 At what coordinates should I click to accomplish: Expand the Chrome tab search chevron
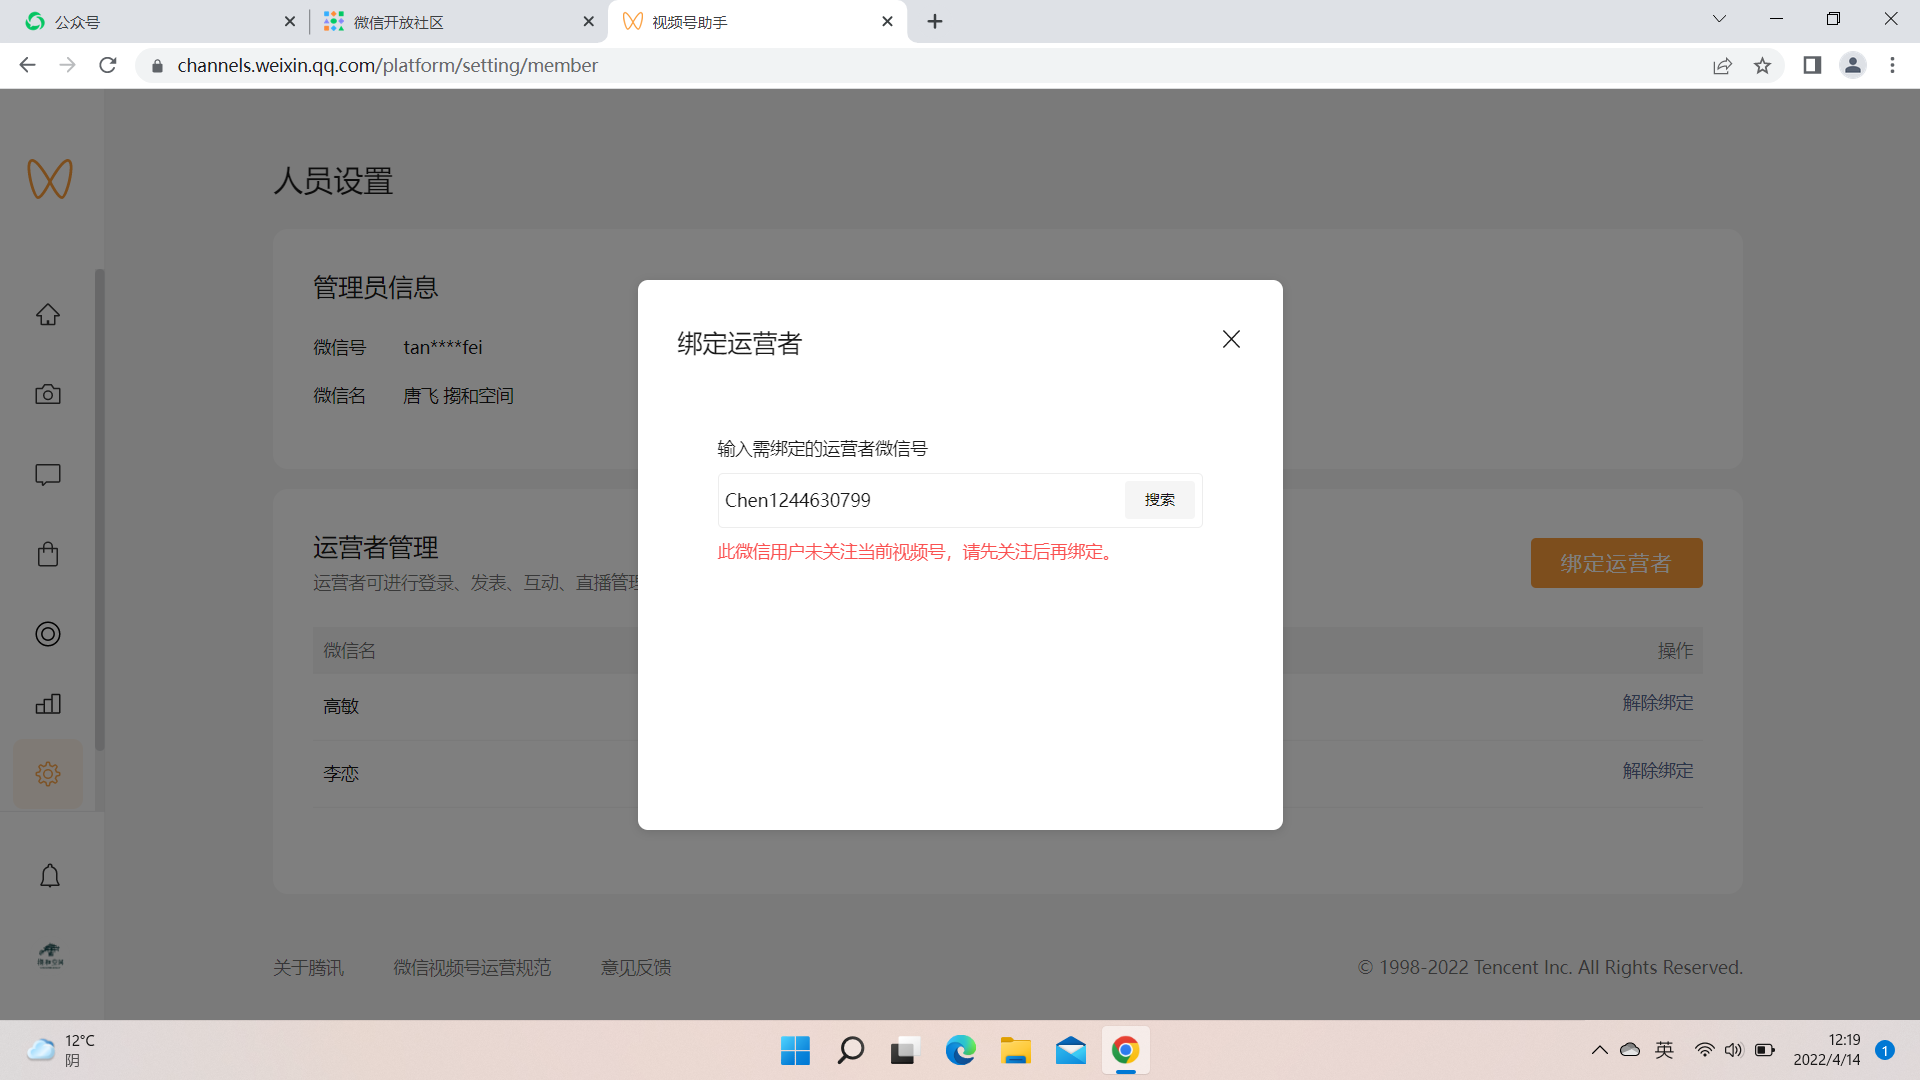pos(1719,19)
